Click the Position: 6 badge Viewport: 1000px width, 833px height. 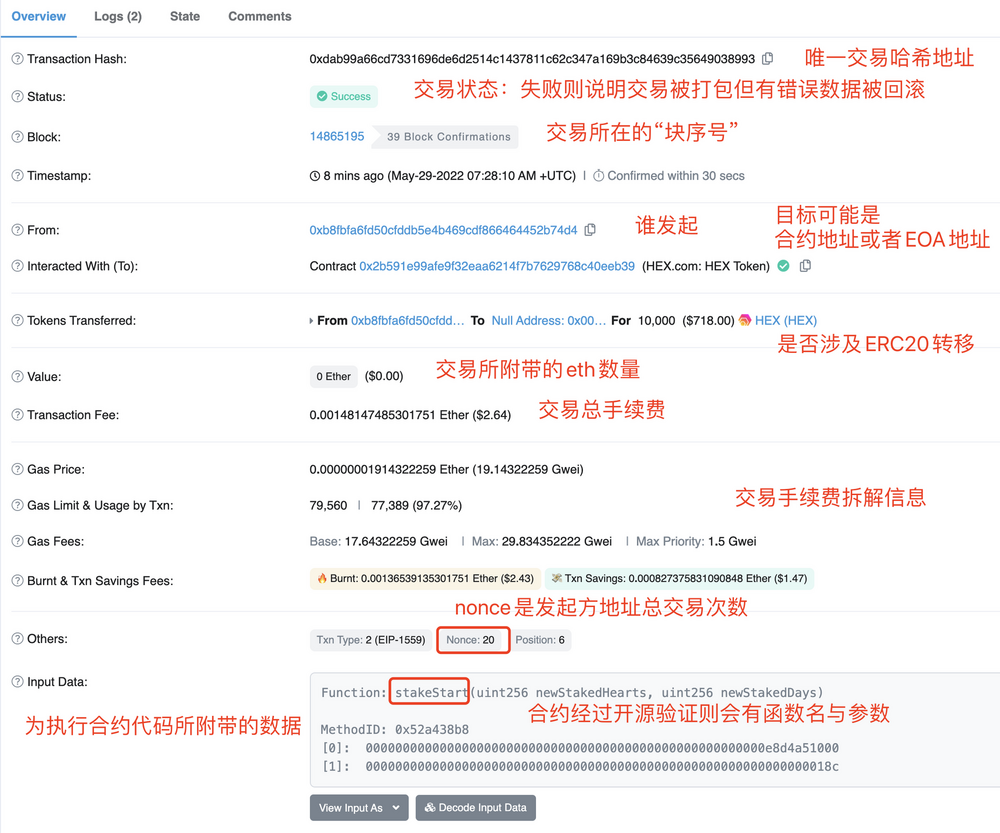click(540, 640)
